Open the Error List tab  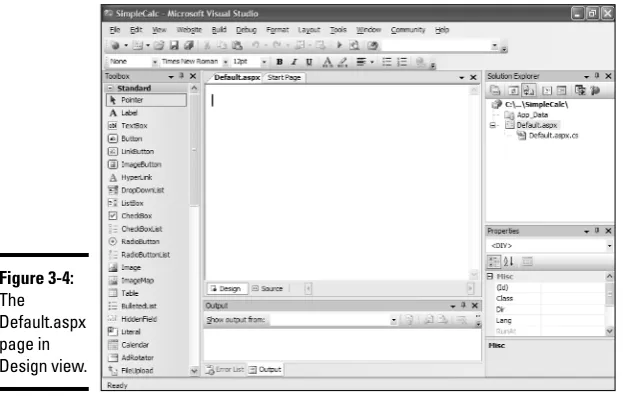(225, 370)
